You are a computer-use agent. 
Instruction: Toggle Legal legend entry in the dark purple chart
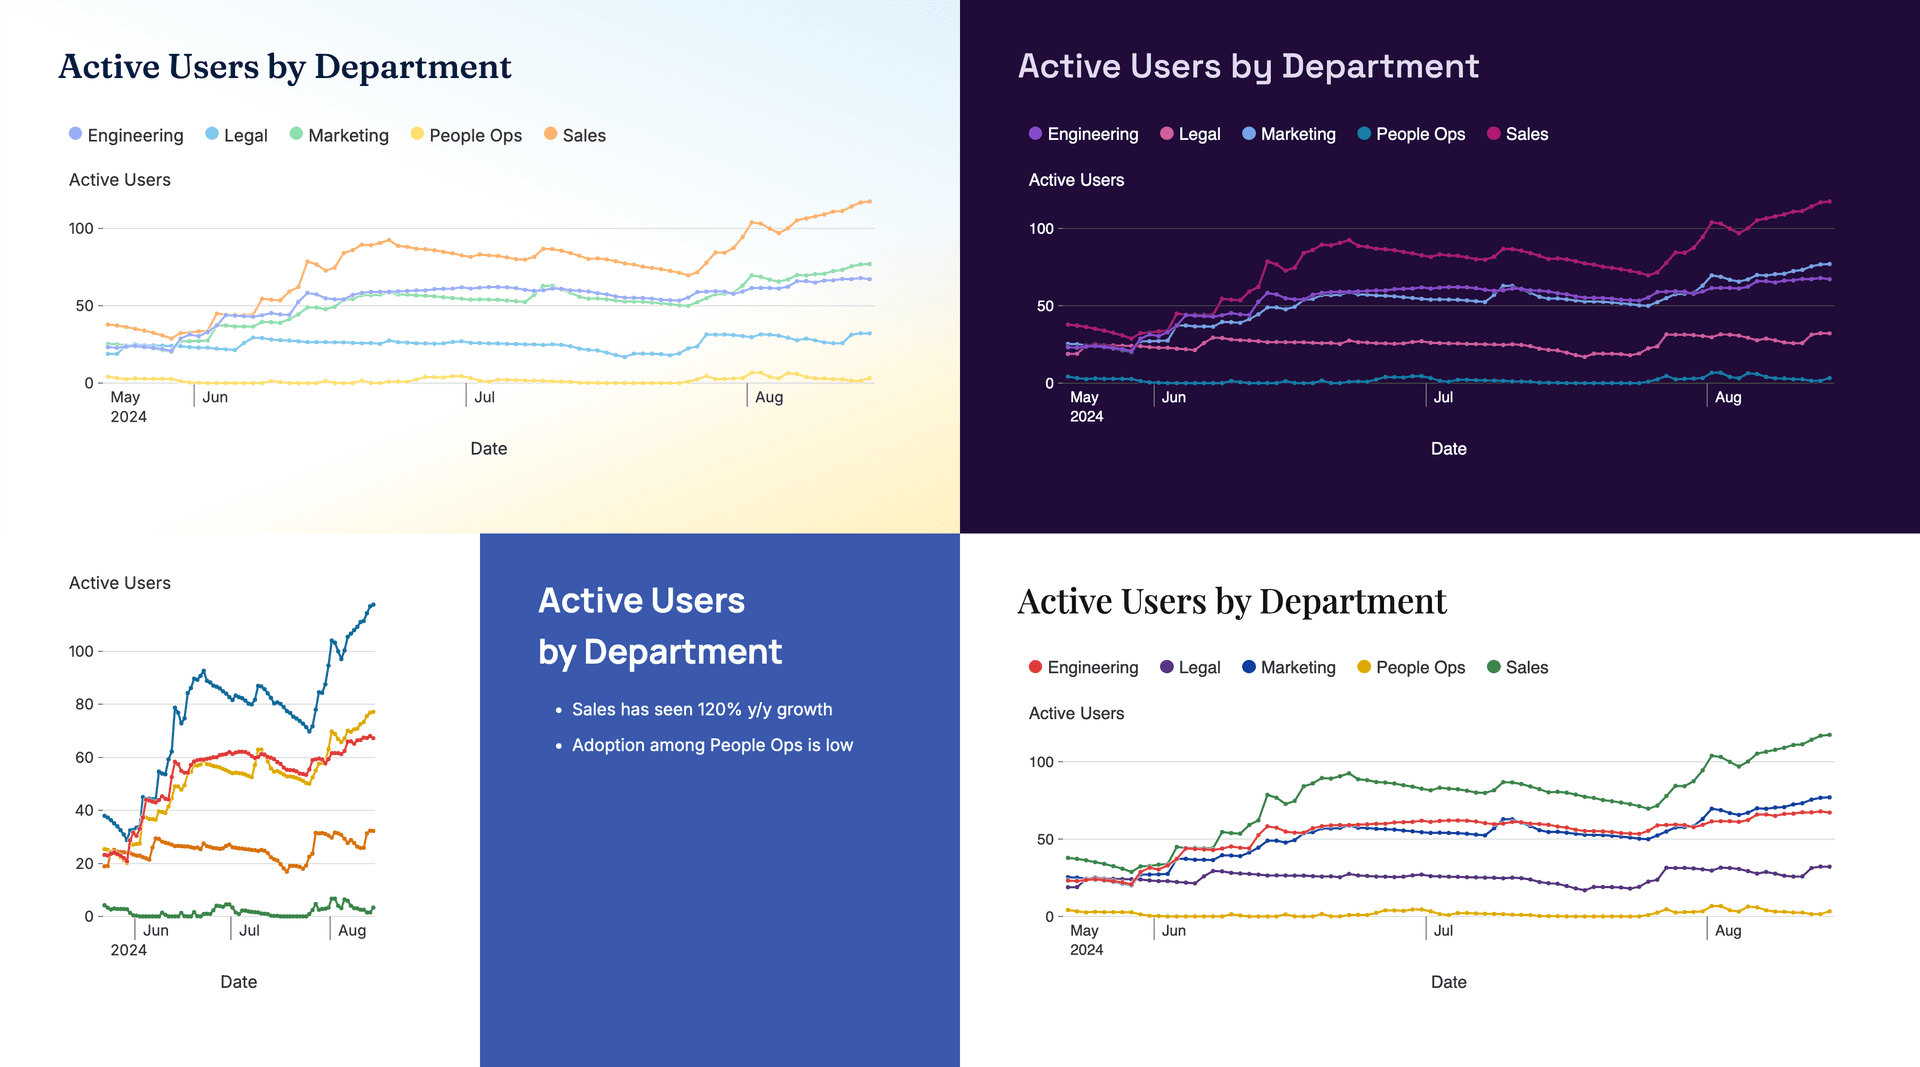[1190, 134]
